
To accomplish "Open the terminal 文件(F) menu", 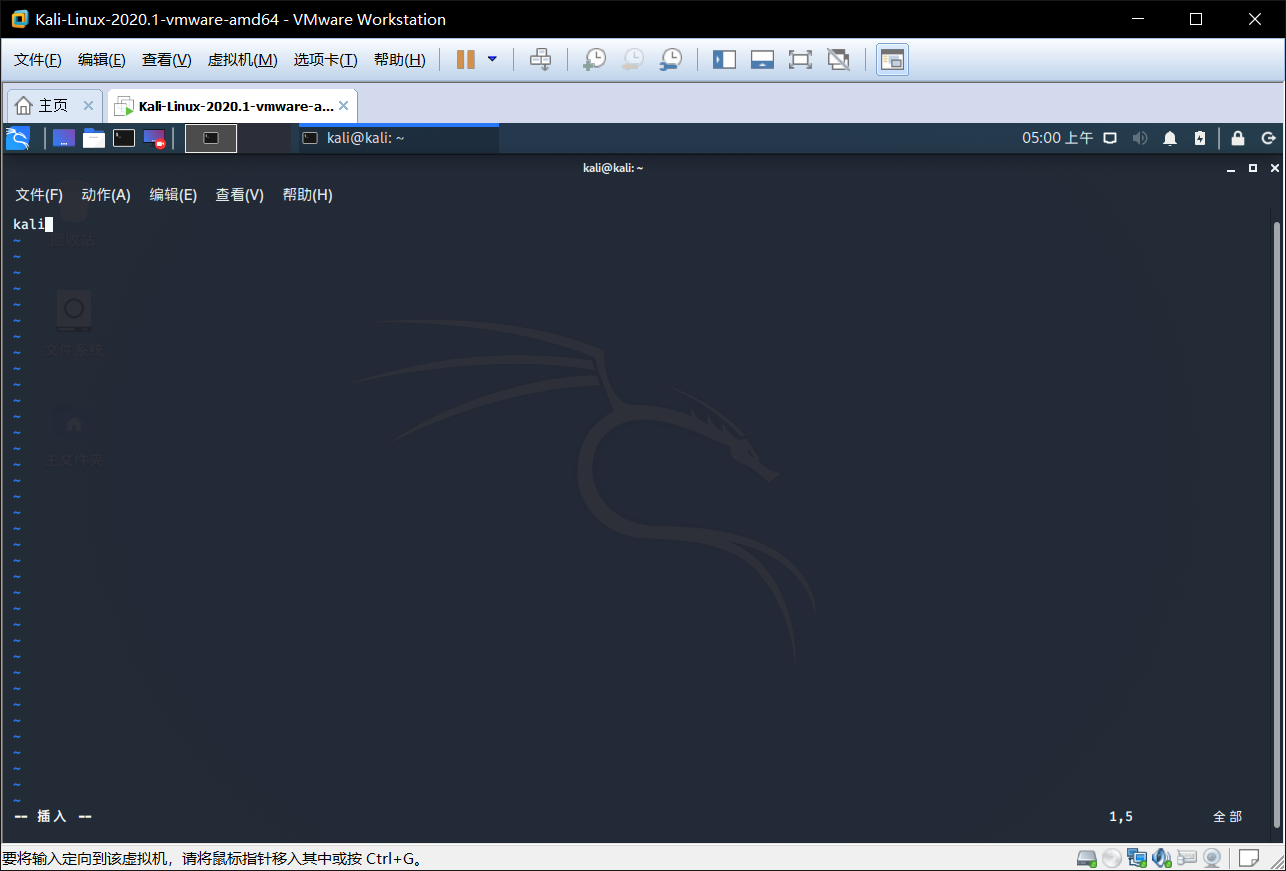I will click(x=39, y=195).
